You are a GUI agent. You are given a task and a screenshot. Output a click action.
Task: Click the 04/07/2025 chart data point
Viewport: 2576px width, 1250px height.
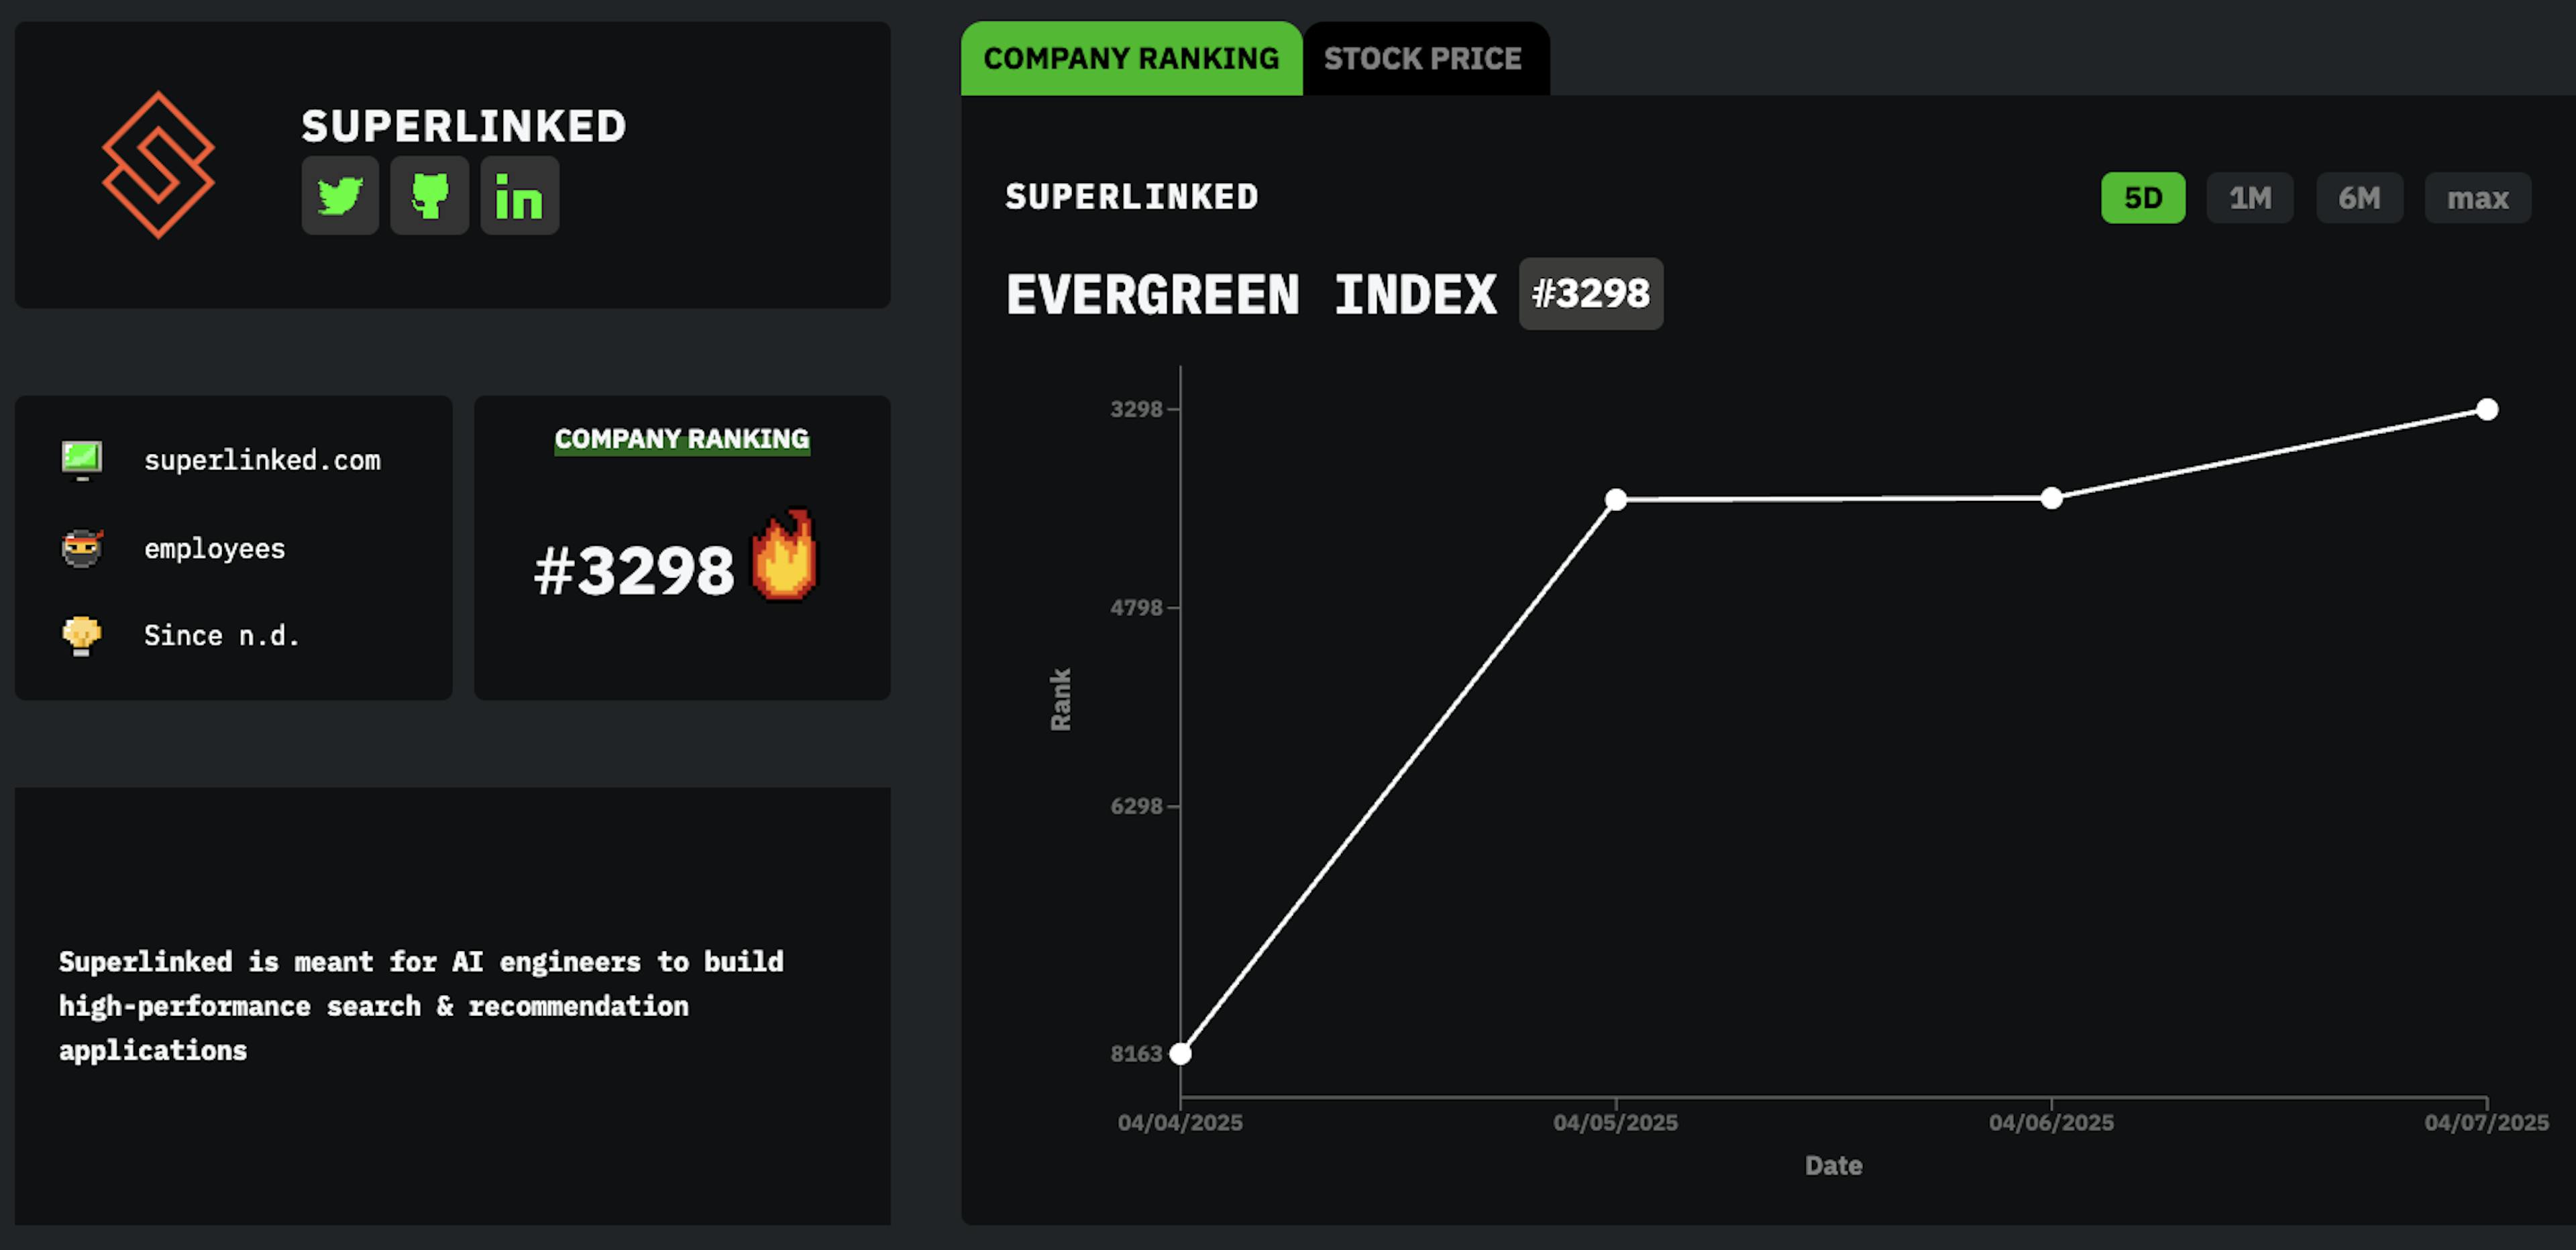tap(2487, 409)
